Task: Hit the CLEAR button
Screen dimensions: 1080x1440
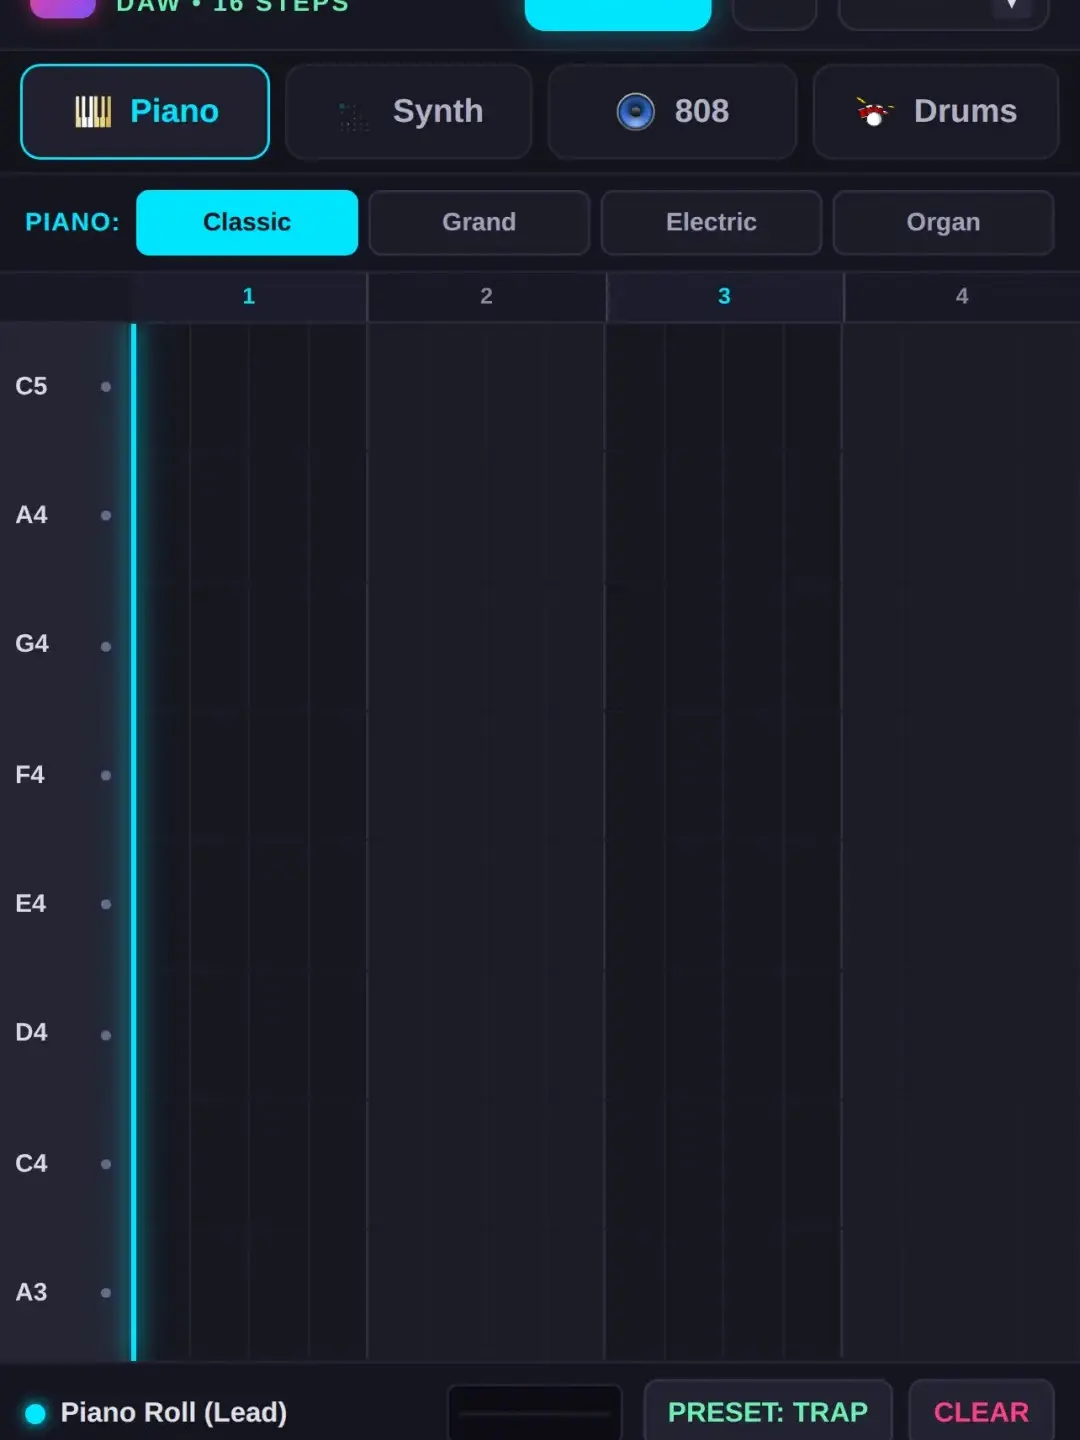Action: coord(981,1411)
